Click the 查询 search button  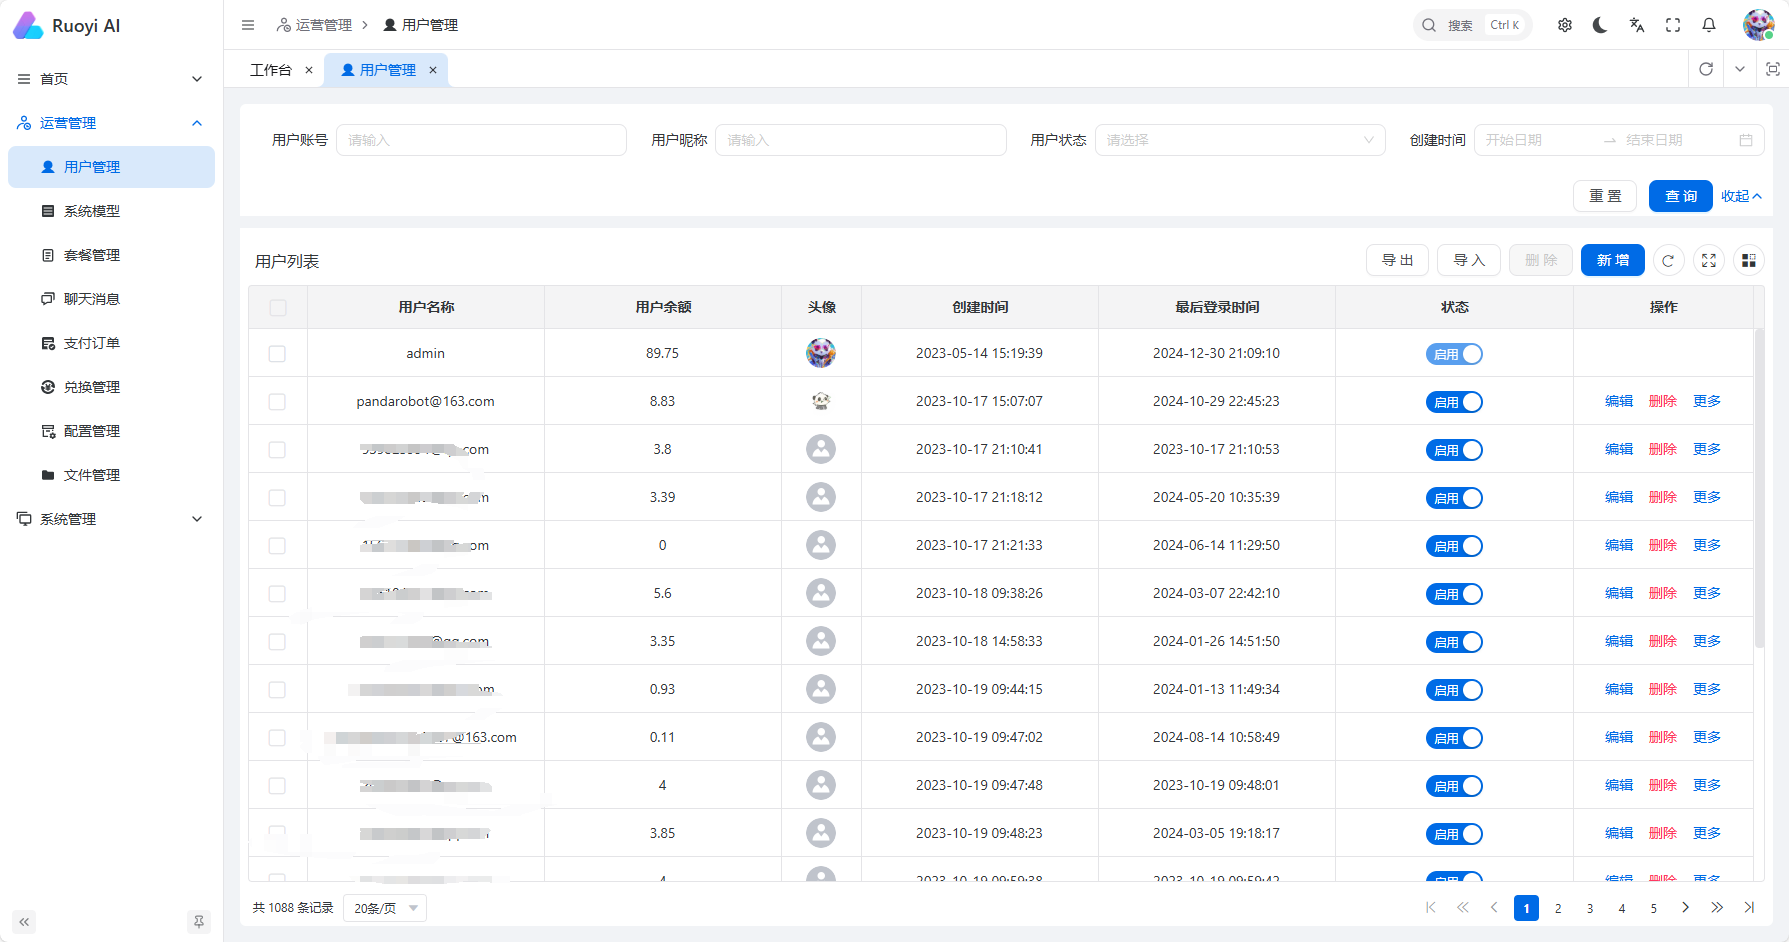pyautogui.click(x=1680, y=196)
